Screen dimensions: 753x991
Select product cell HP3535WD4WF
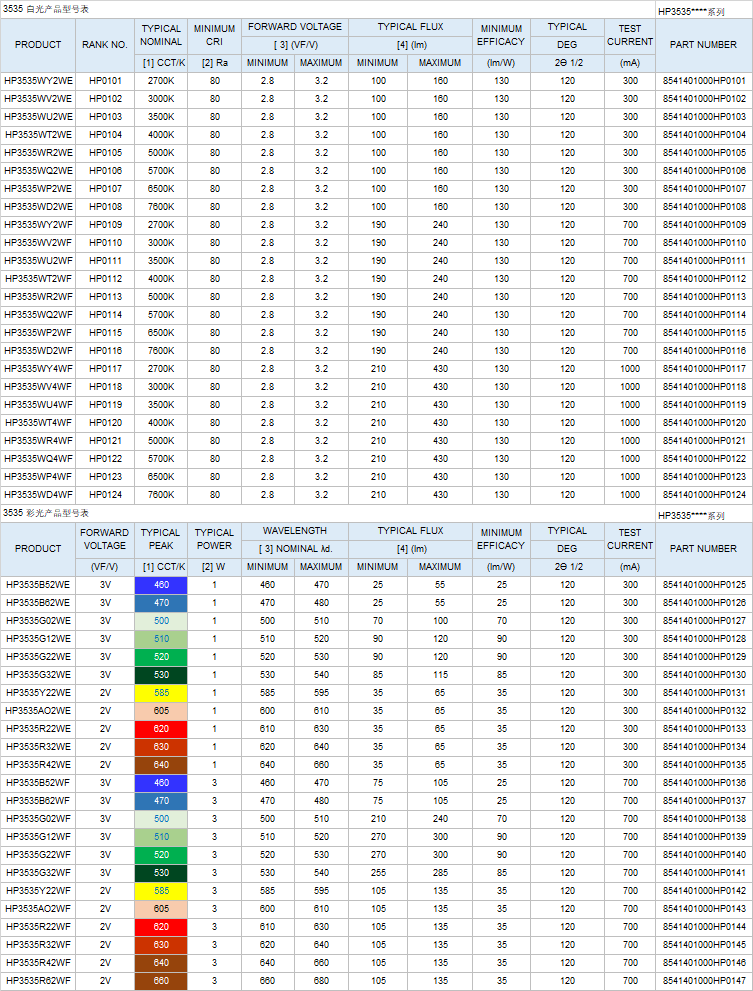(x=38, y=495)
